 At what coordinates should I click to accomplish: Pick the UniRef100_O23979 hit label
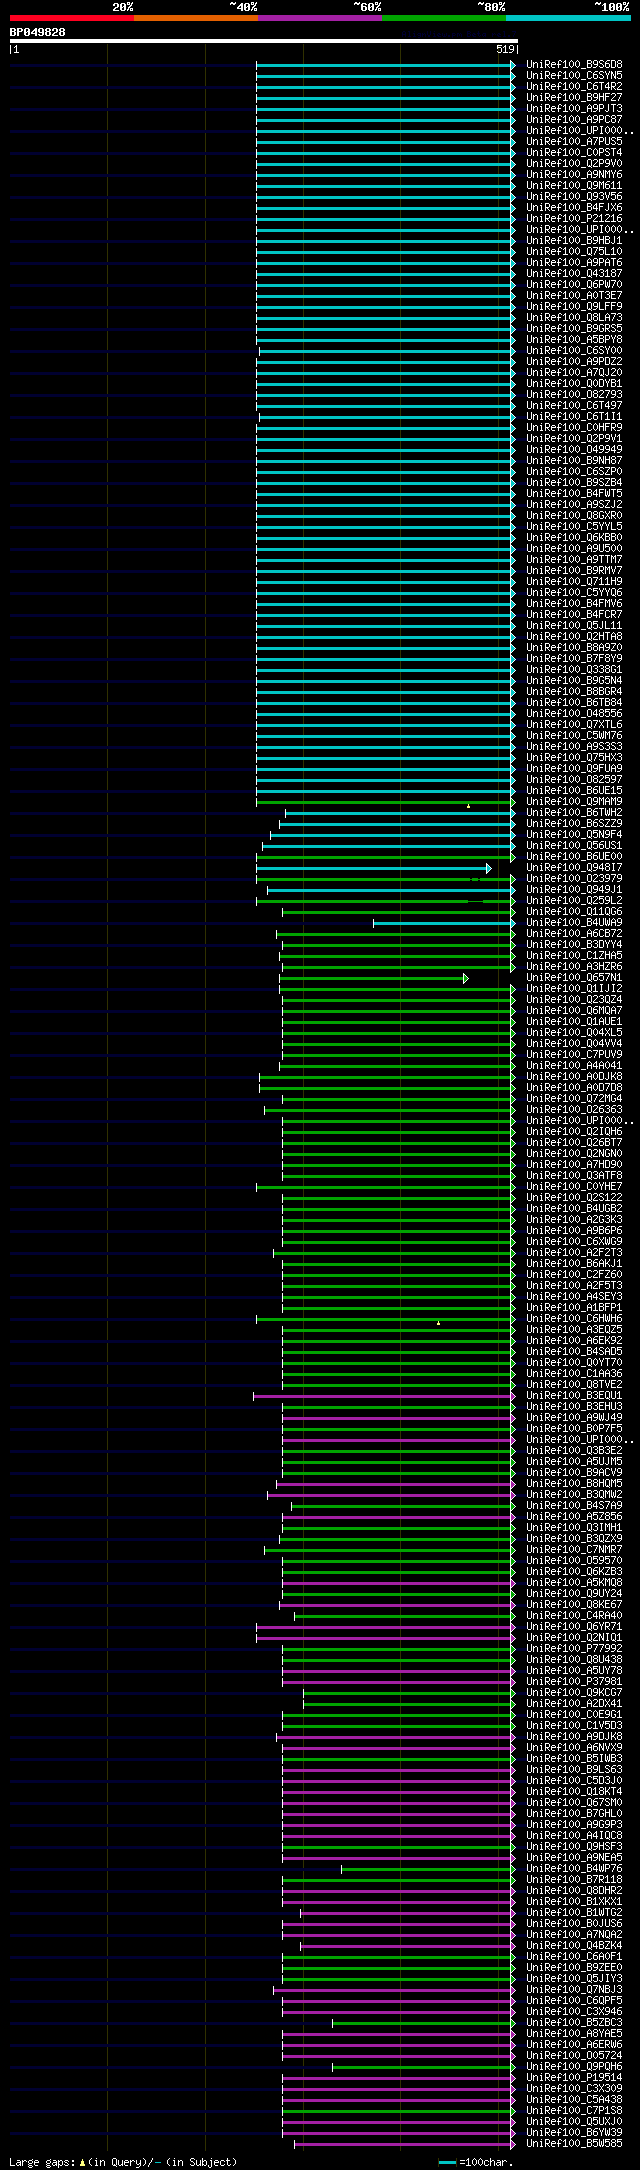click(x=574, y=878)
